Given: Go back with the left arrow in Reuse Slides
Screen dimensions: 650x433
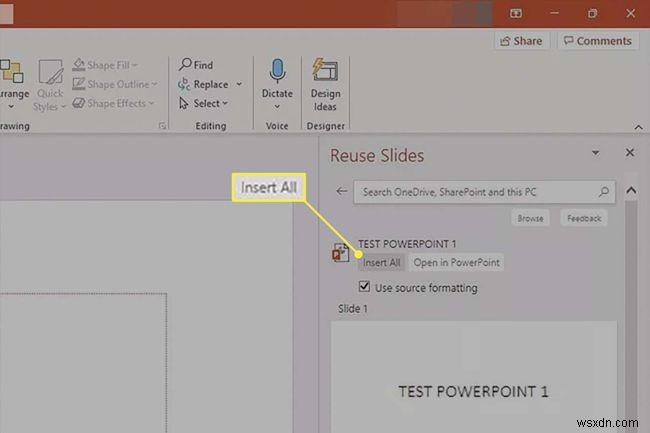Looking at the screenshot, I should (x=342, y=191).
